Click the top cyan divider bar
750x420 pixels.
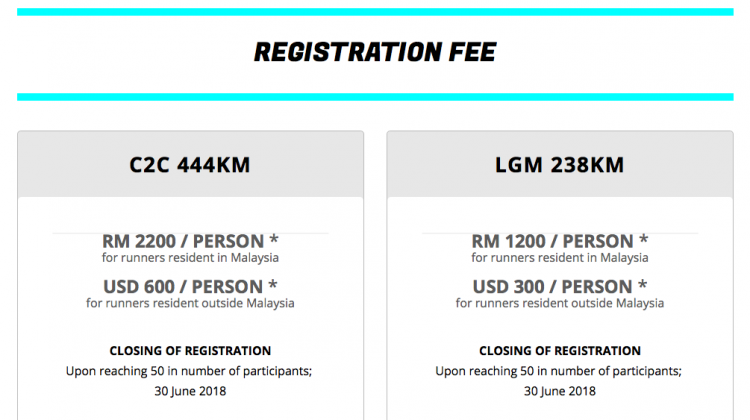point(375,12)
